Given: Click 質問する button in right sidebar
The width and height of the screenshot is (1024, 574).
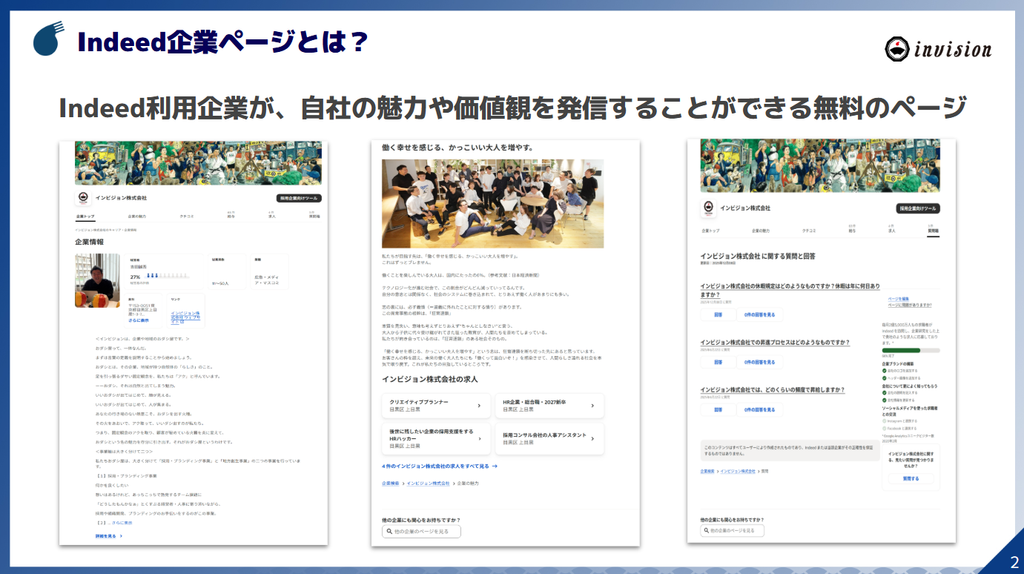Looking at the screenshot, I should coord(911,479).
